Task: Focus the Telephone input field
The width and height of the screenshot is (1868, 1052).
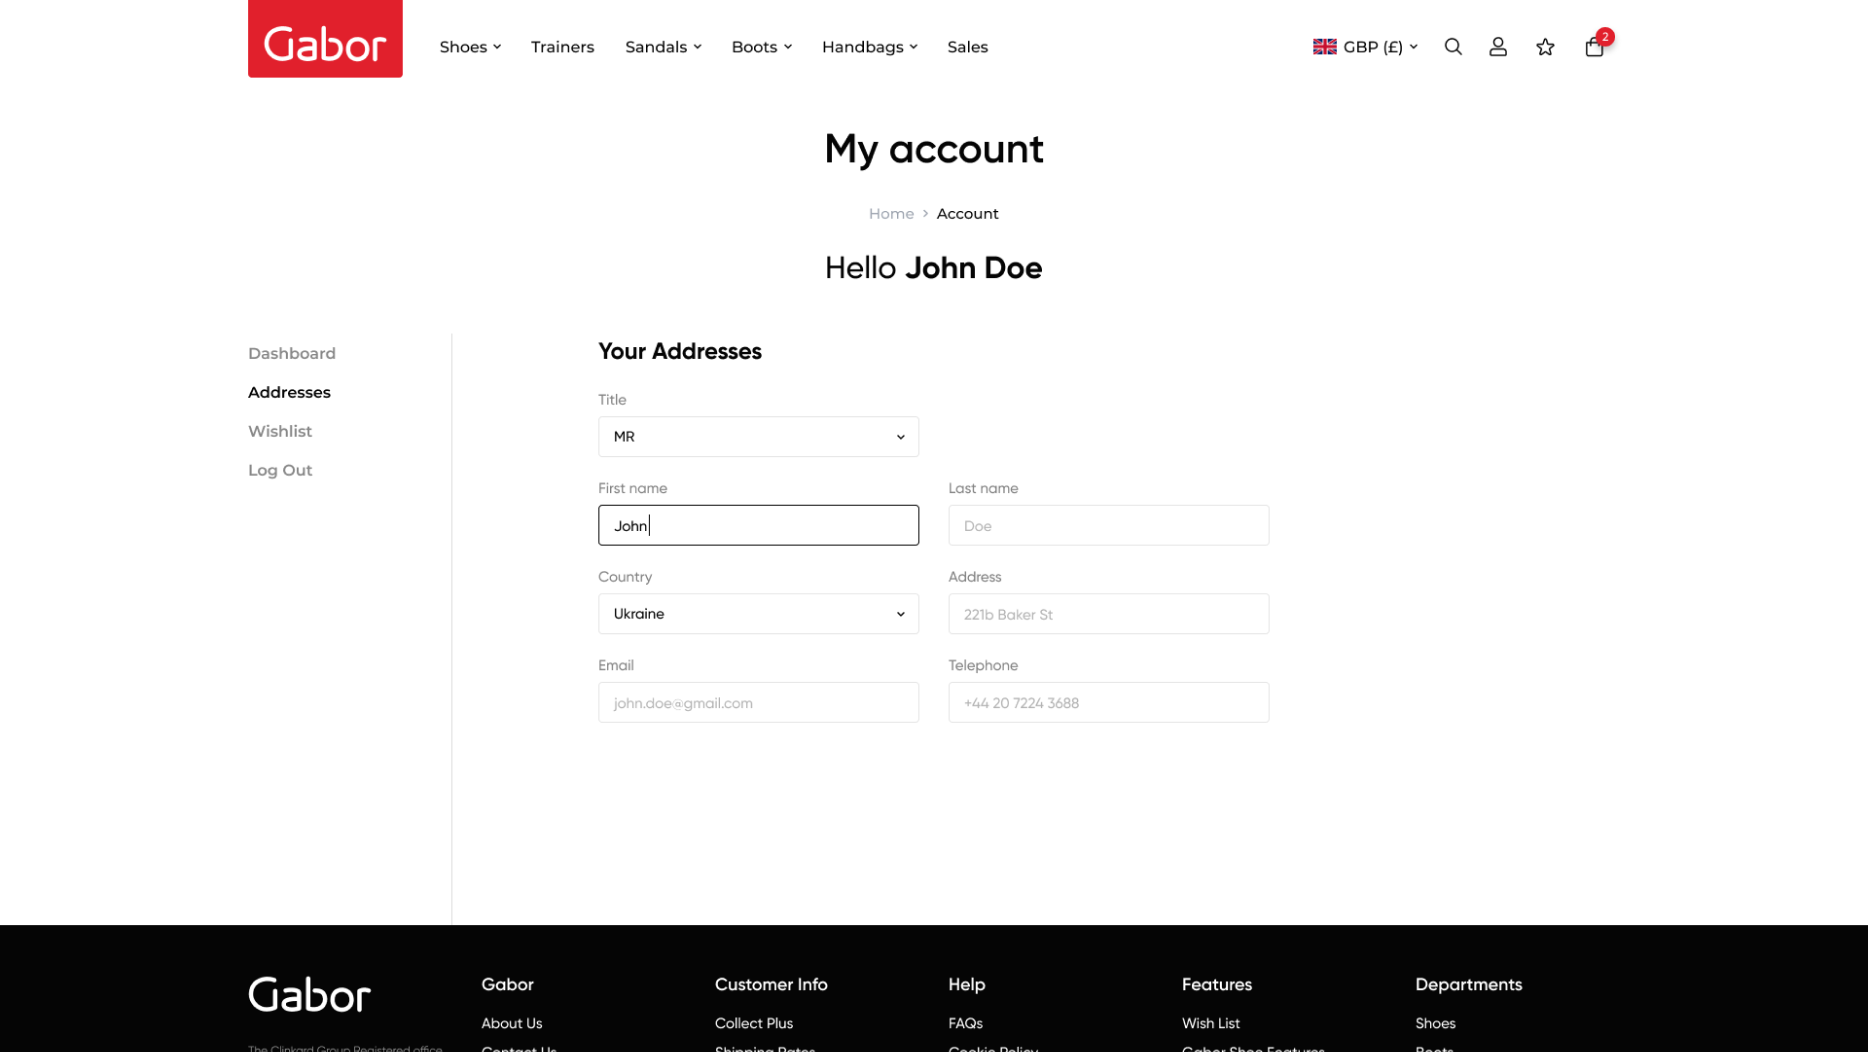Action: 1108,703
